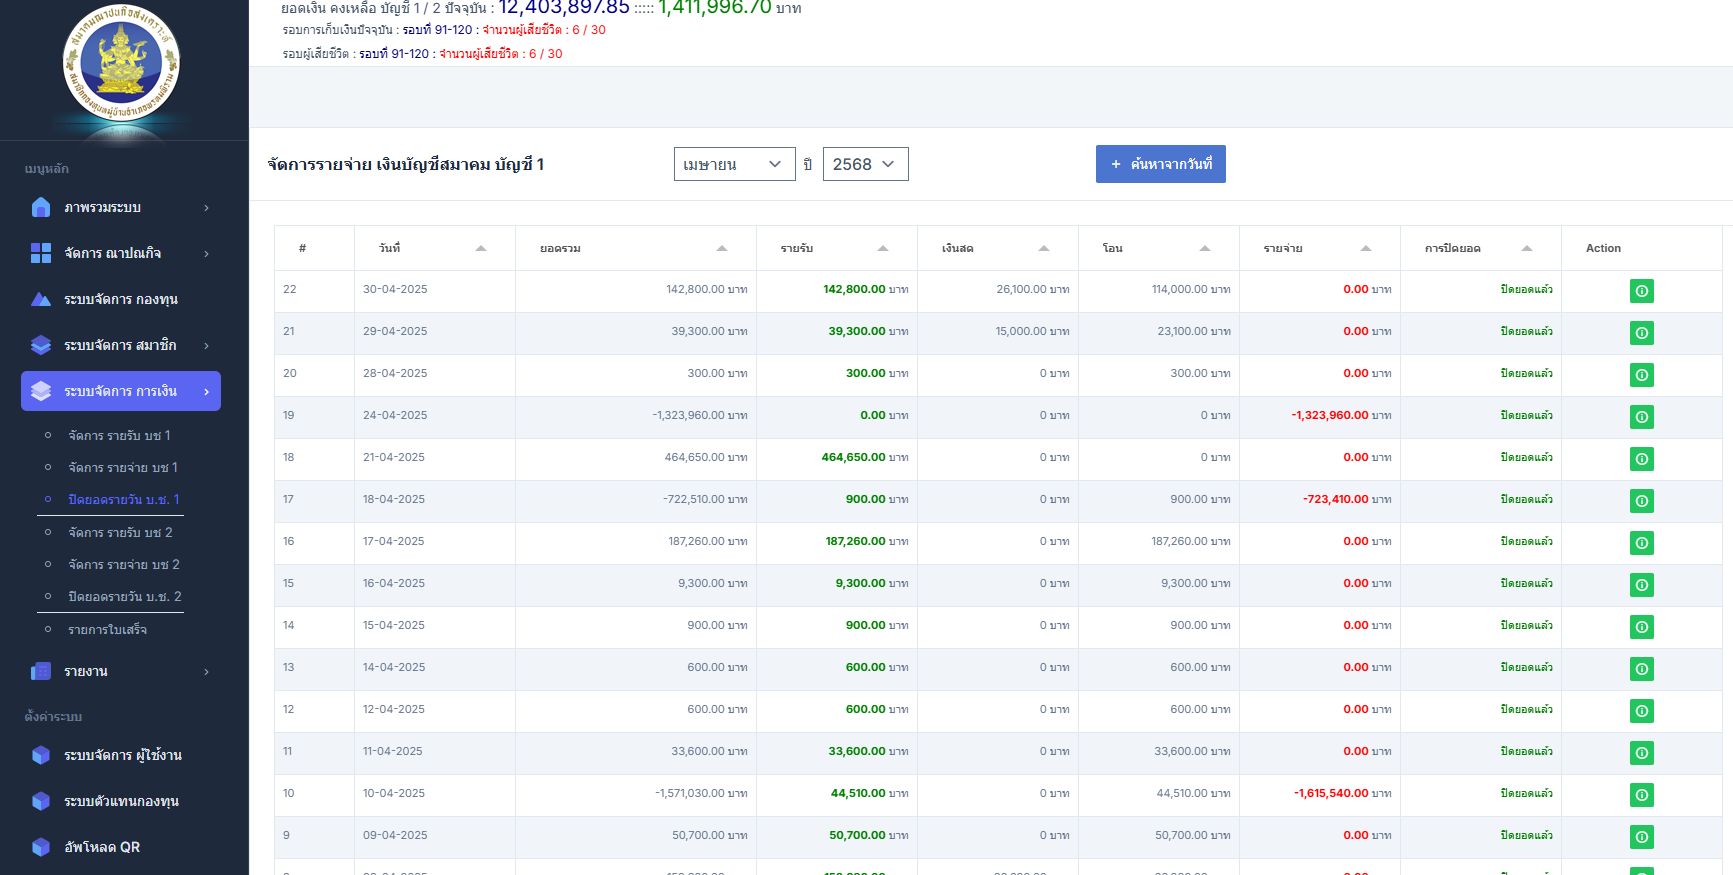The width and height of the screenshot is (1733, 875).
Task: Open จัดการ รายจ่าย บช 2 submenu item
Action: point(124,565)
